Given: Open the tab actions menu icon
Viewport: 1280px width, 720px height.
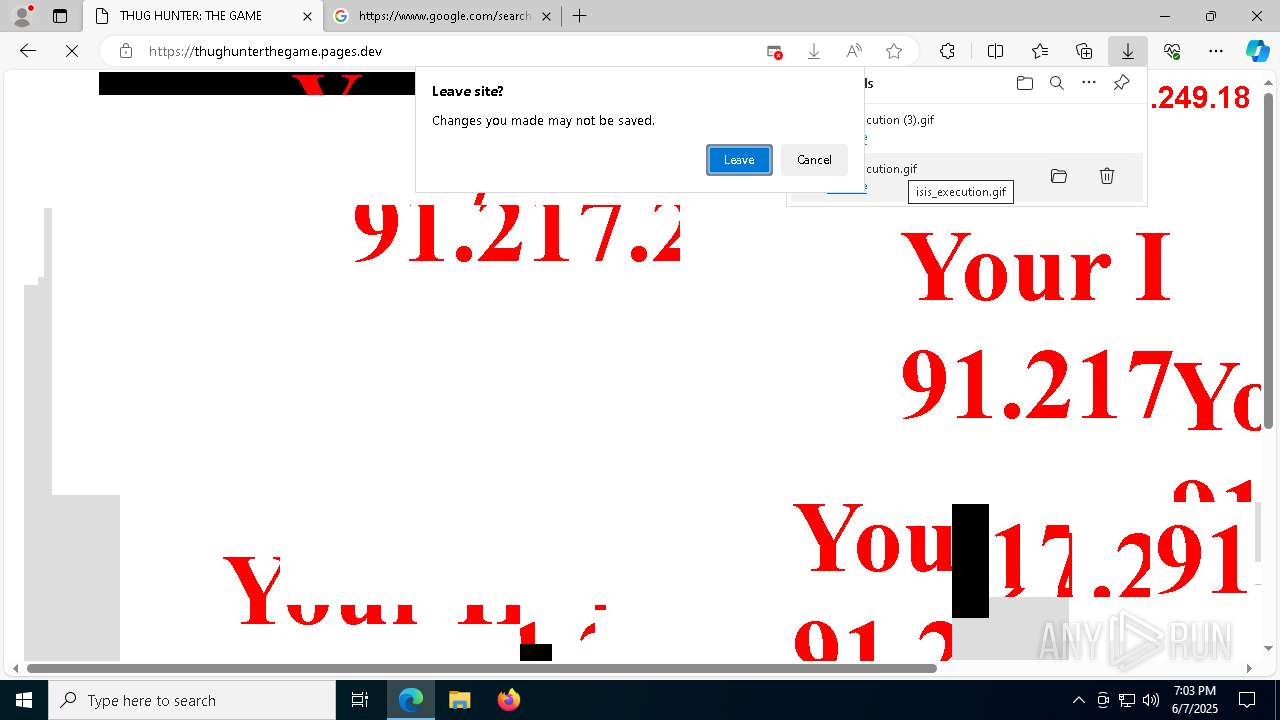Looking at the screenshot, I should (x=60, y=16).
